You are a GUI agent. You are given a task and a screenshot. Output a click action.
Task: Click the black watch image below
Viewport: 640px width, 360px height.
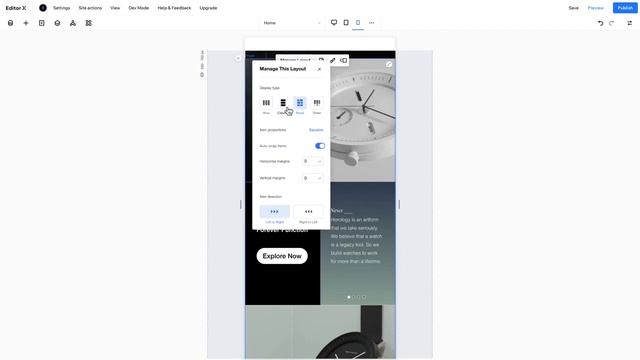[320, 331]
